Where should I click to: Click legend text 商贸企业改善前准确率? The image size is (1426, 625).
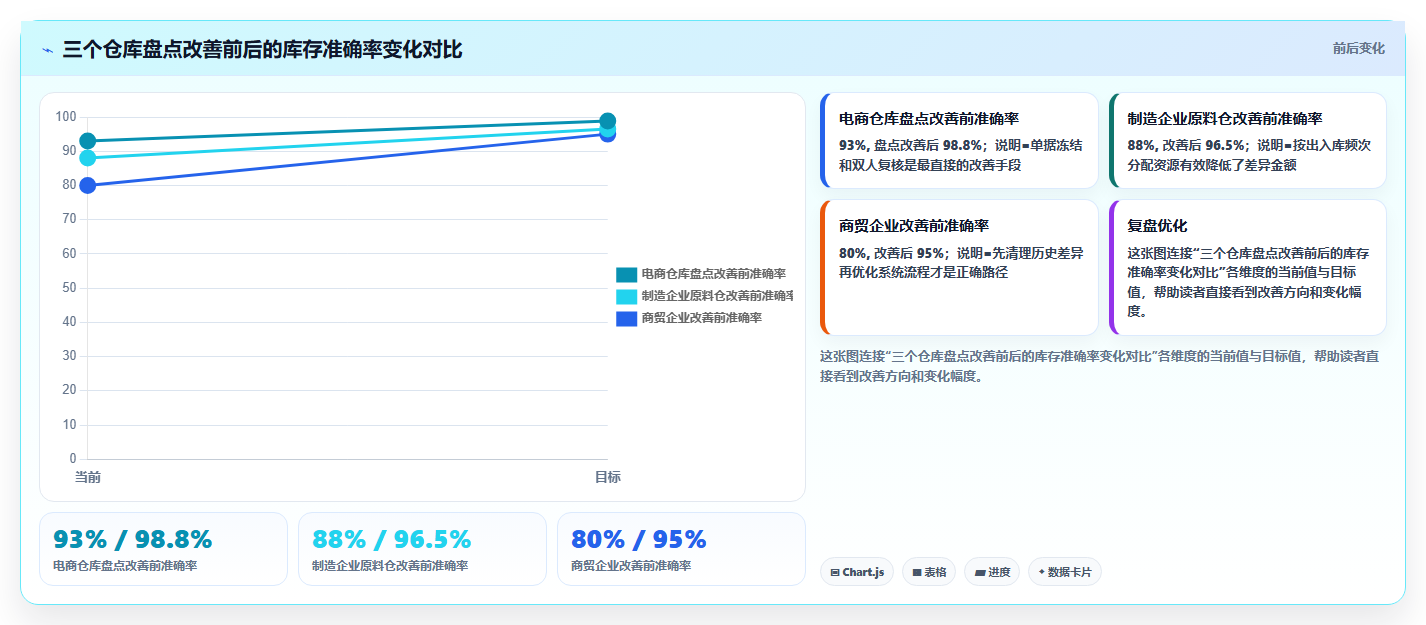[x=701, y=318]
